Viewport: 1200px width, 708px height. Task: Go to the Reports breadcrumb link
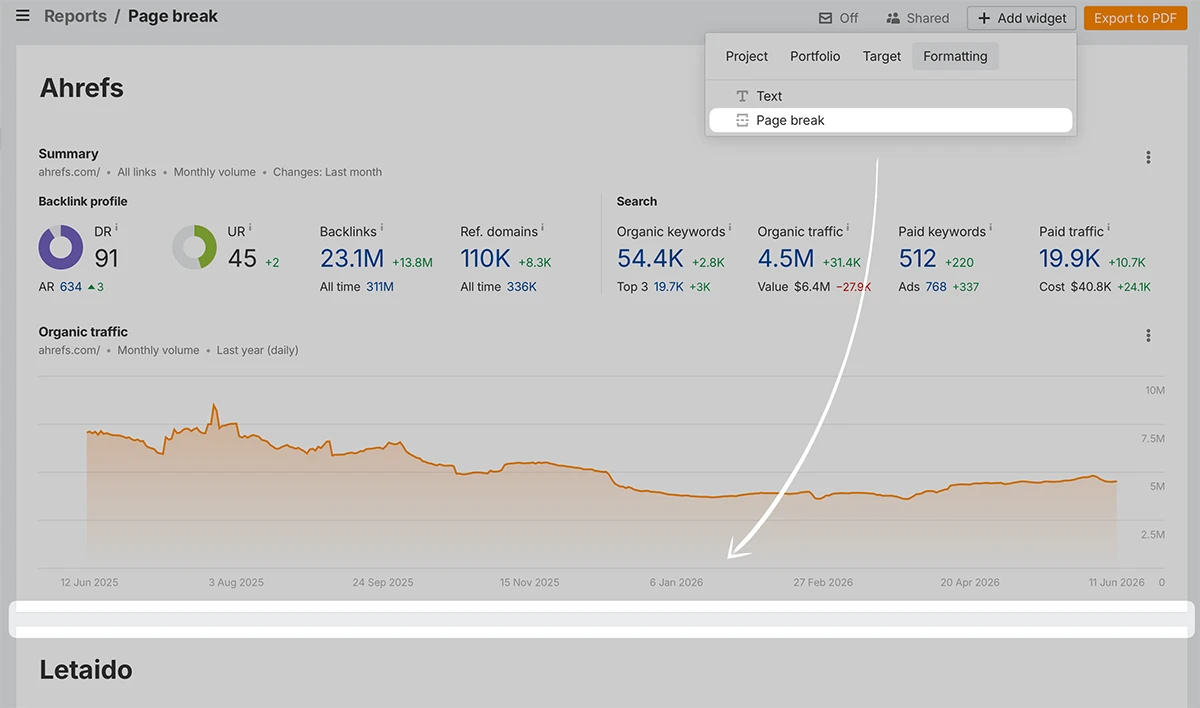(75, 16)
